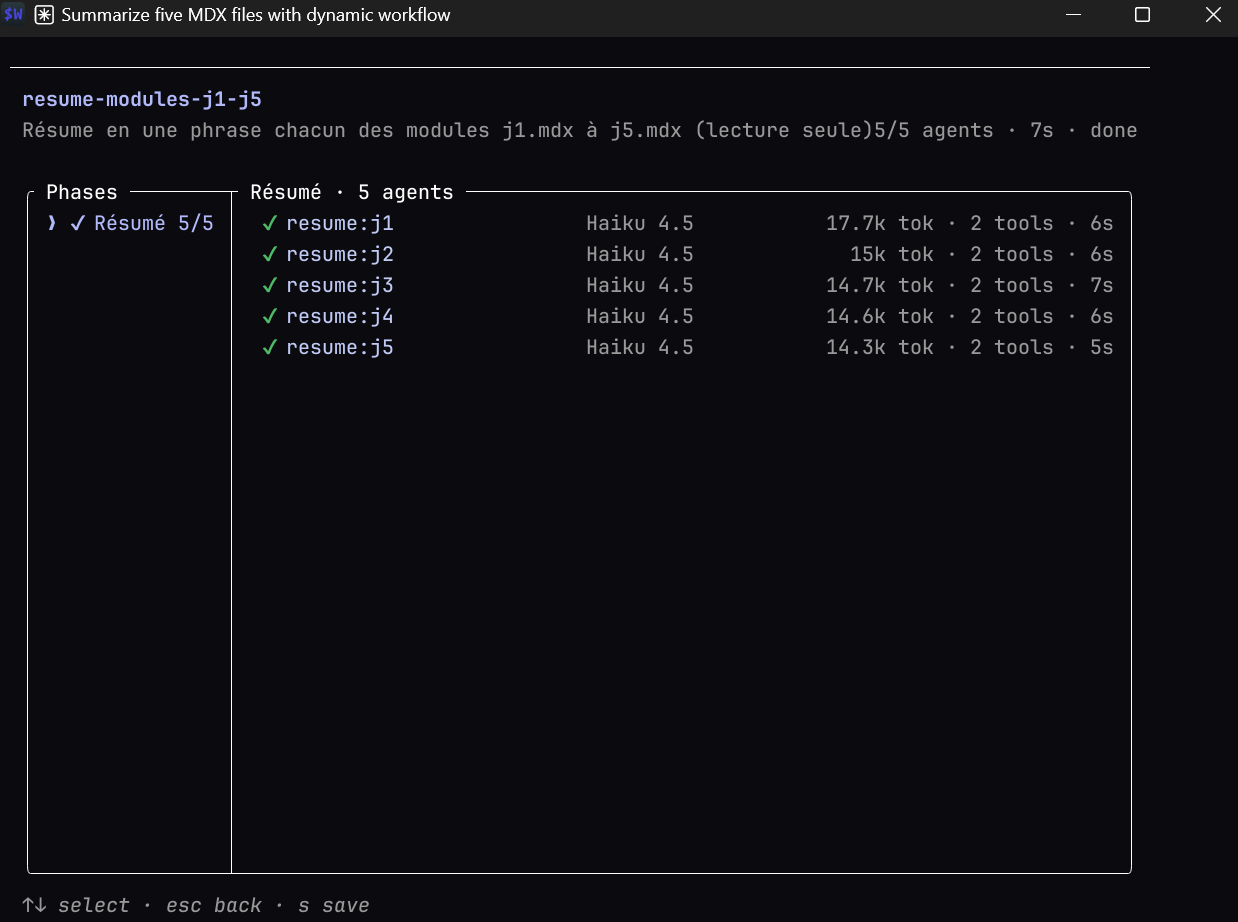Click Haiku 4.5 model on resume:j2 row
This screenshot has height=922, width=1238.
click(640, 254)
